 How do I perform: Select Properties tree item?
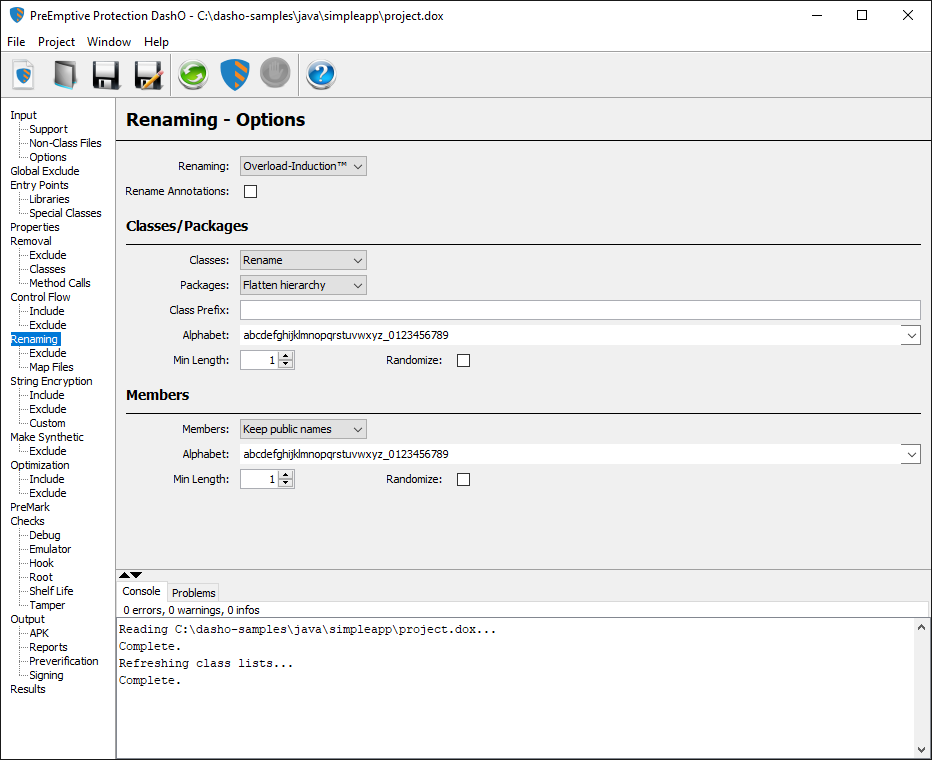click(34, 227)
